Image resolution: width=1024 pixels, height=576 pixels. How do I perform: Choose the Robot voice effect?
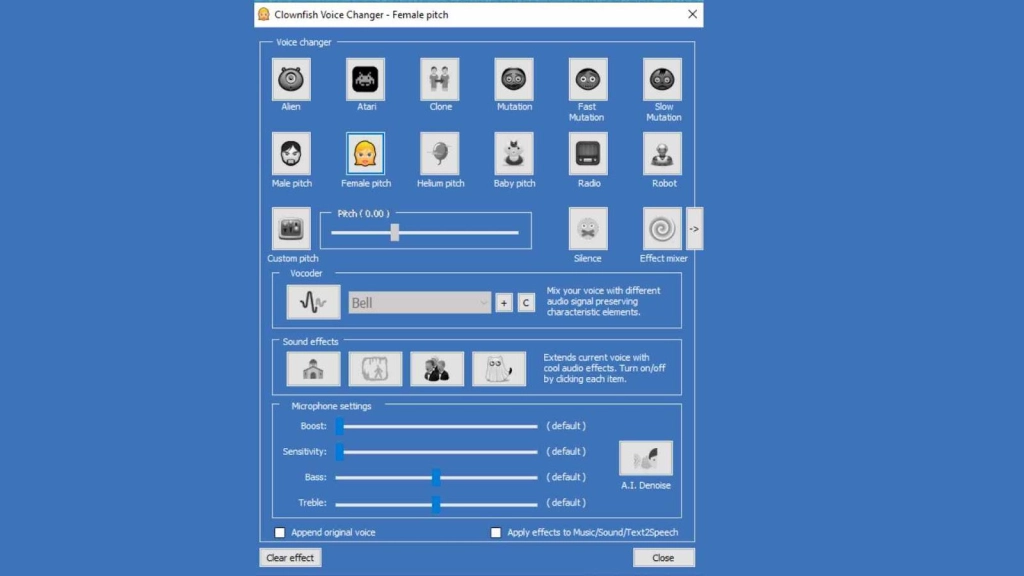(662, 154)
